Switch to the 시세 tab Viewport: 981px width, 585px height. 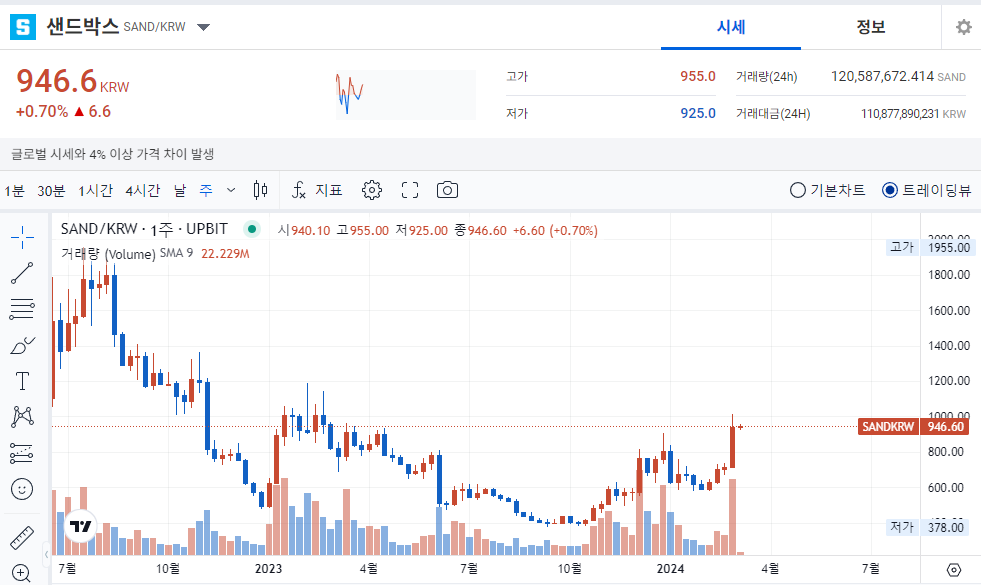point(731,27)
